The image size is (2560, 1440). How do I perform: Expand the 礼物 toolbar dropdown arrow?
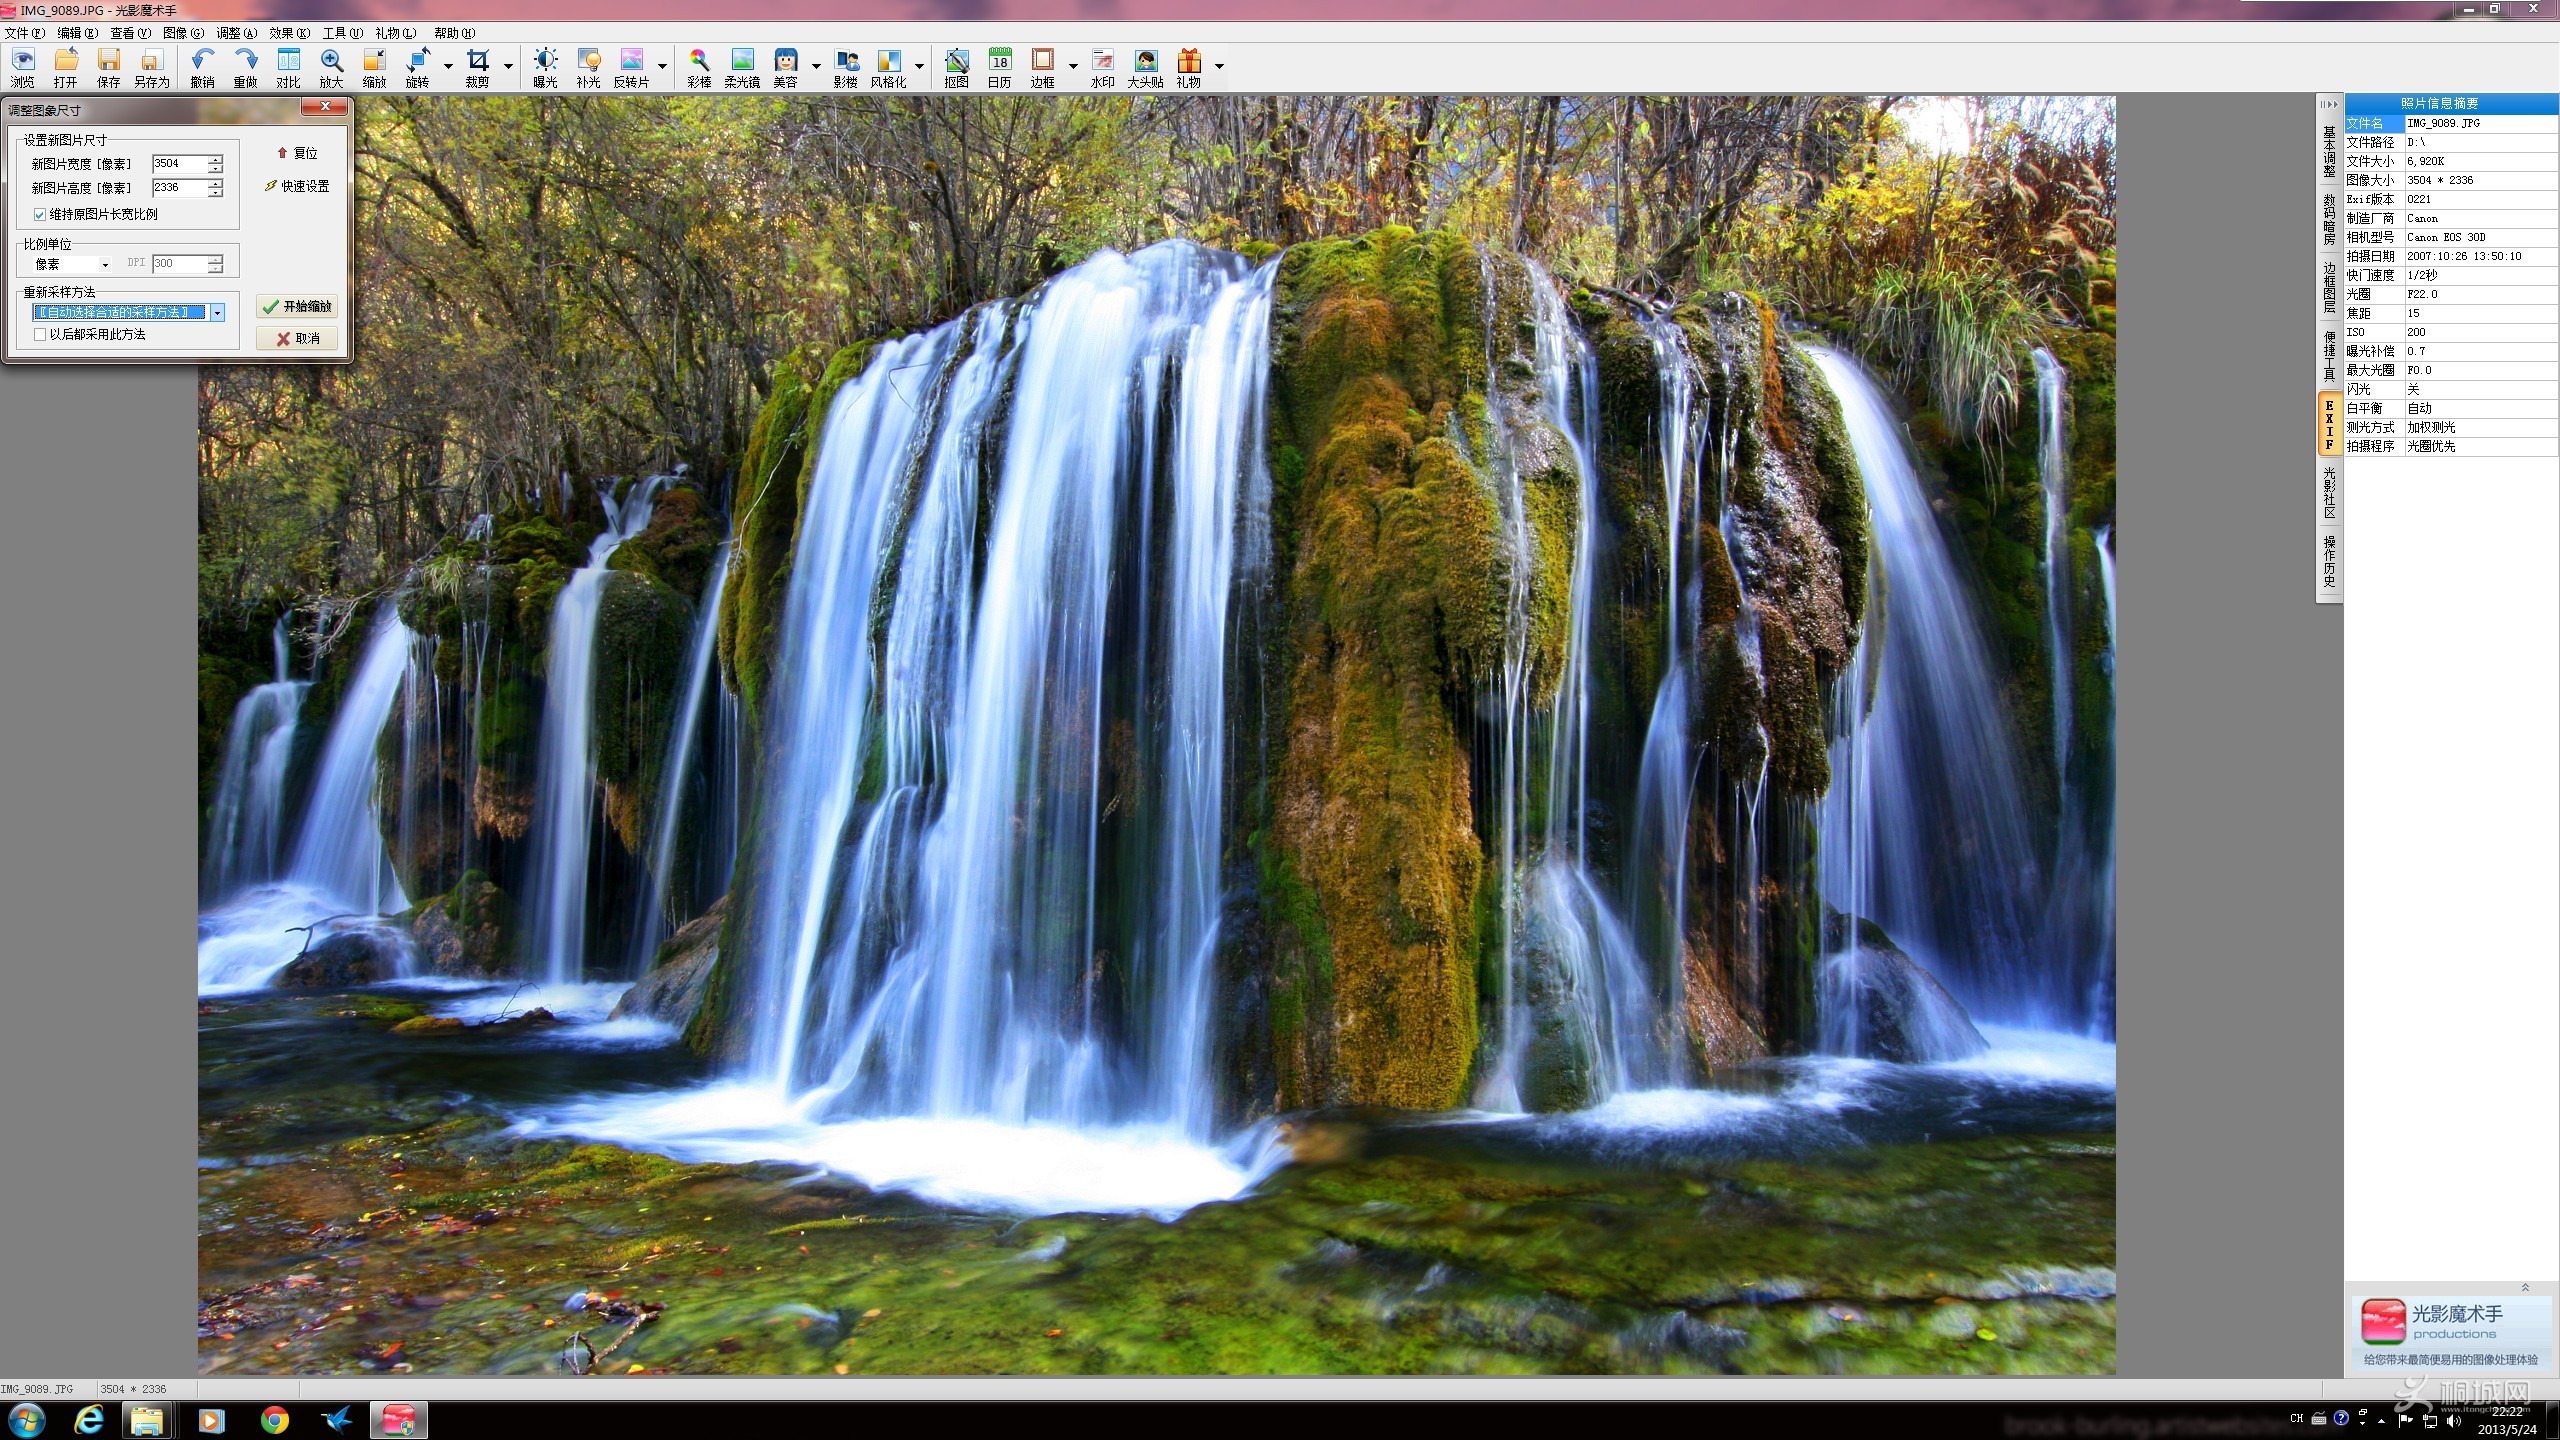click(1219, 66)
